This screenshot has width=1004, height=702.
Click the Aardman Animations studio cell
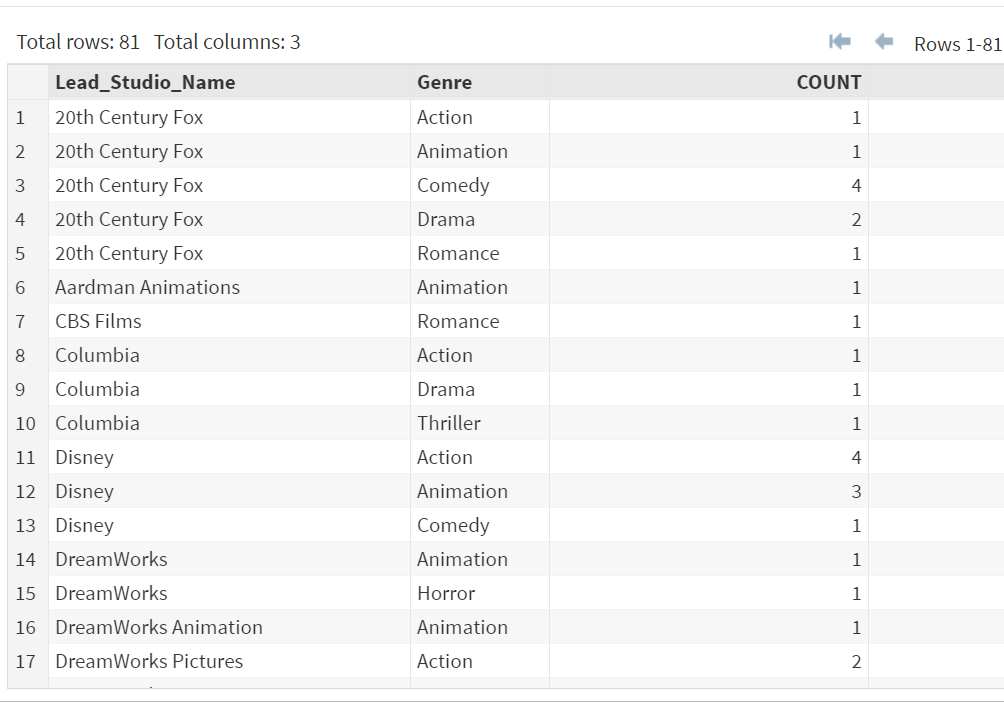click(x=147, y=288)
